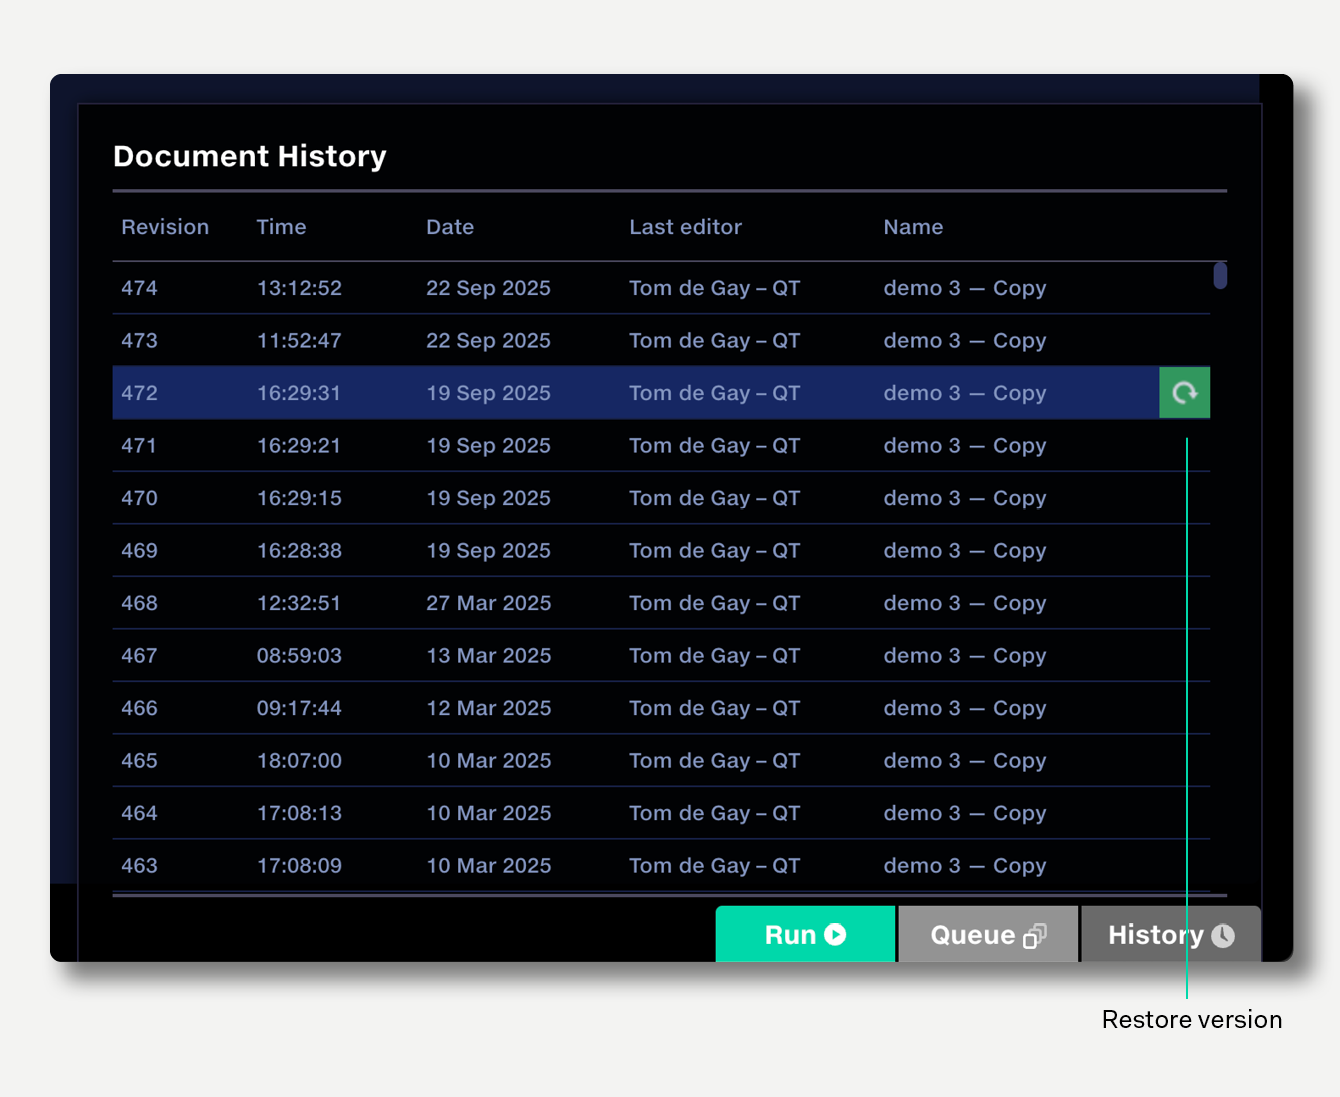The width and height of the screenshot is (1340, 1097).
Task: Click the Last editor column header
Action: (x=685, y=227)
